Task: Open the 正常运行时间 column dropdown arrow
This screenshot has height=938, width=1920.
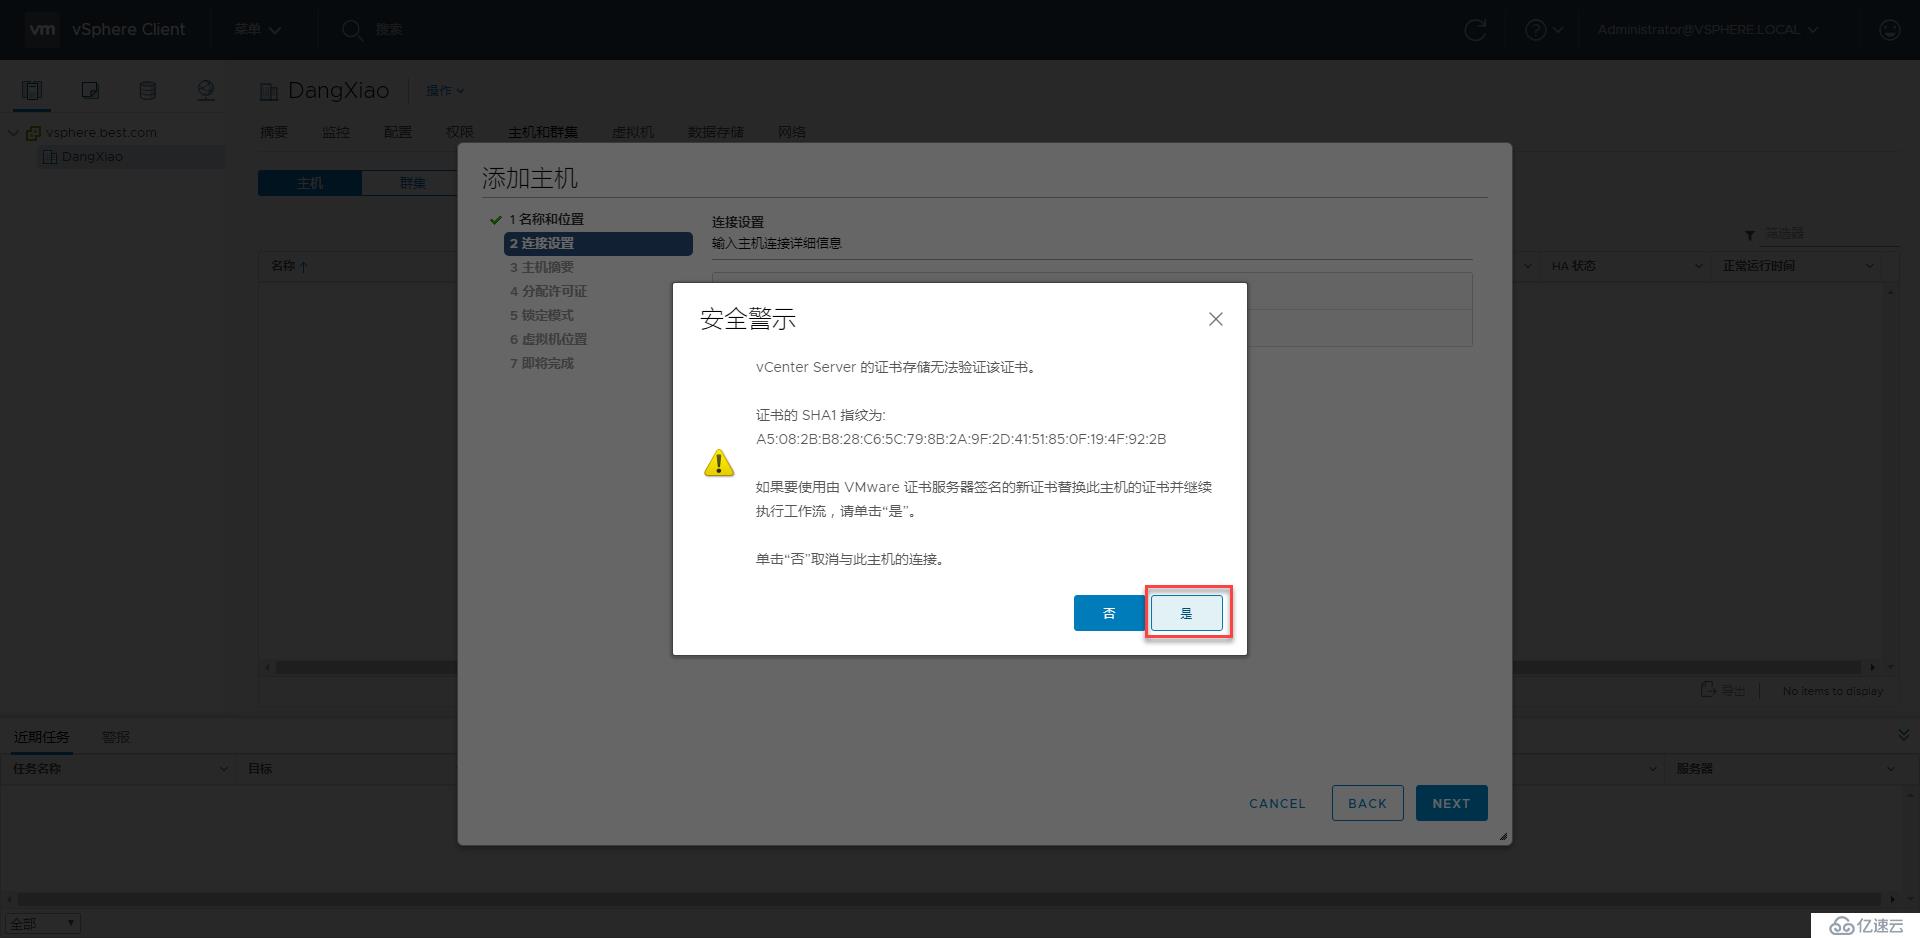Action: [1870, 266]
